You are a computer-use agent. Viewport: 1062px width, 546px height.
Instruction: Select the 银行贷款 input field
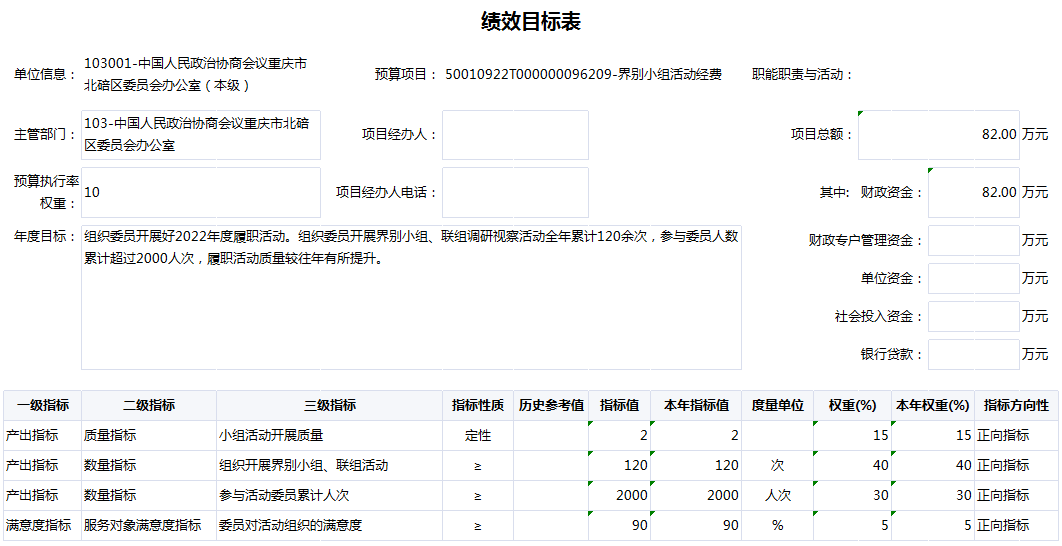click(x=973, y=354)
